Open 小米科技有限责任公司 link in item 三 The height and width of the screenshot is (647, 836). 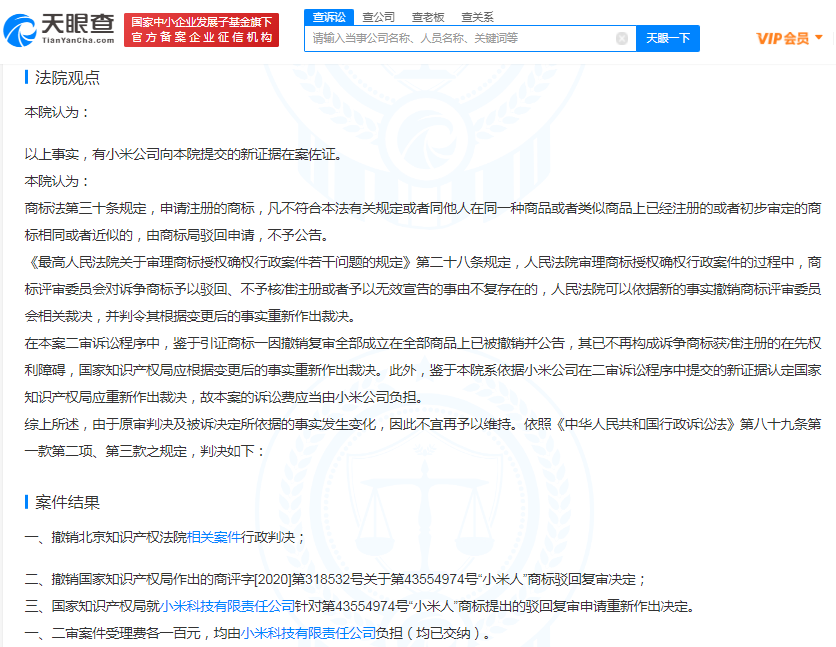tap(228, 606)
